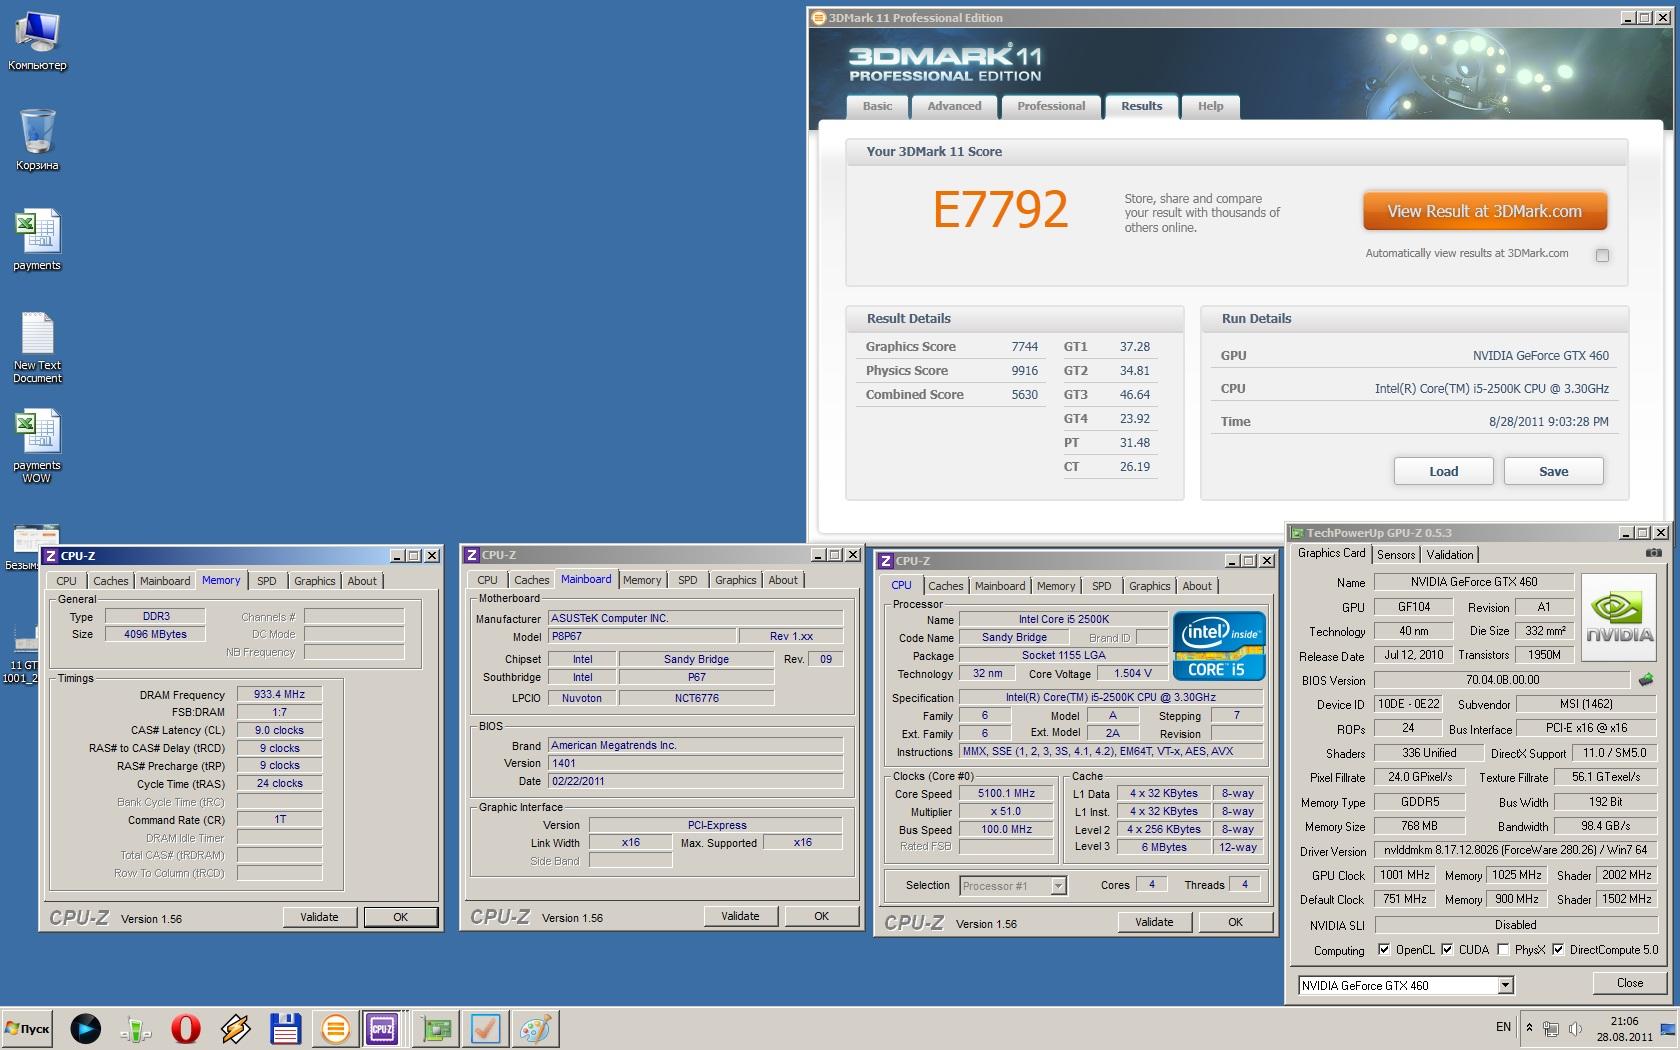This screenshot has height=1050, width=1680.
Task: Click Validate in the Memory CPU-Z window
Action: [319, 917]
